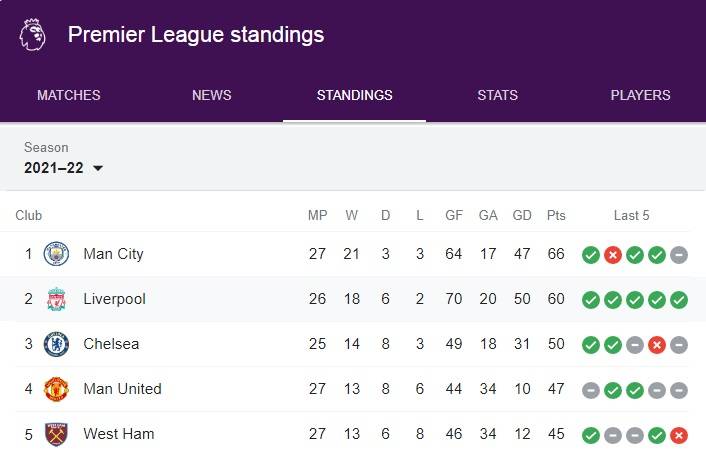706x475 pixels.
Task: Click the Liverpool club crest
Action: (x=56, y=299)
